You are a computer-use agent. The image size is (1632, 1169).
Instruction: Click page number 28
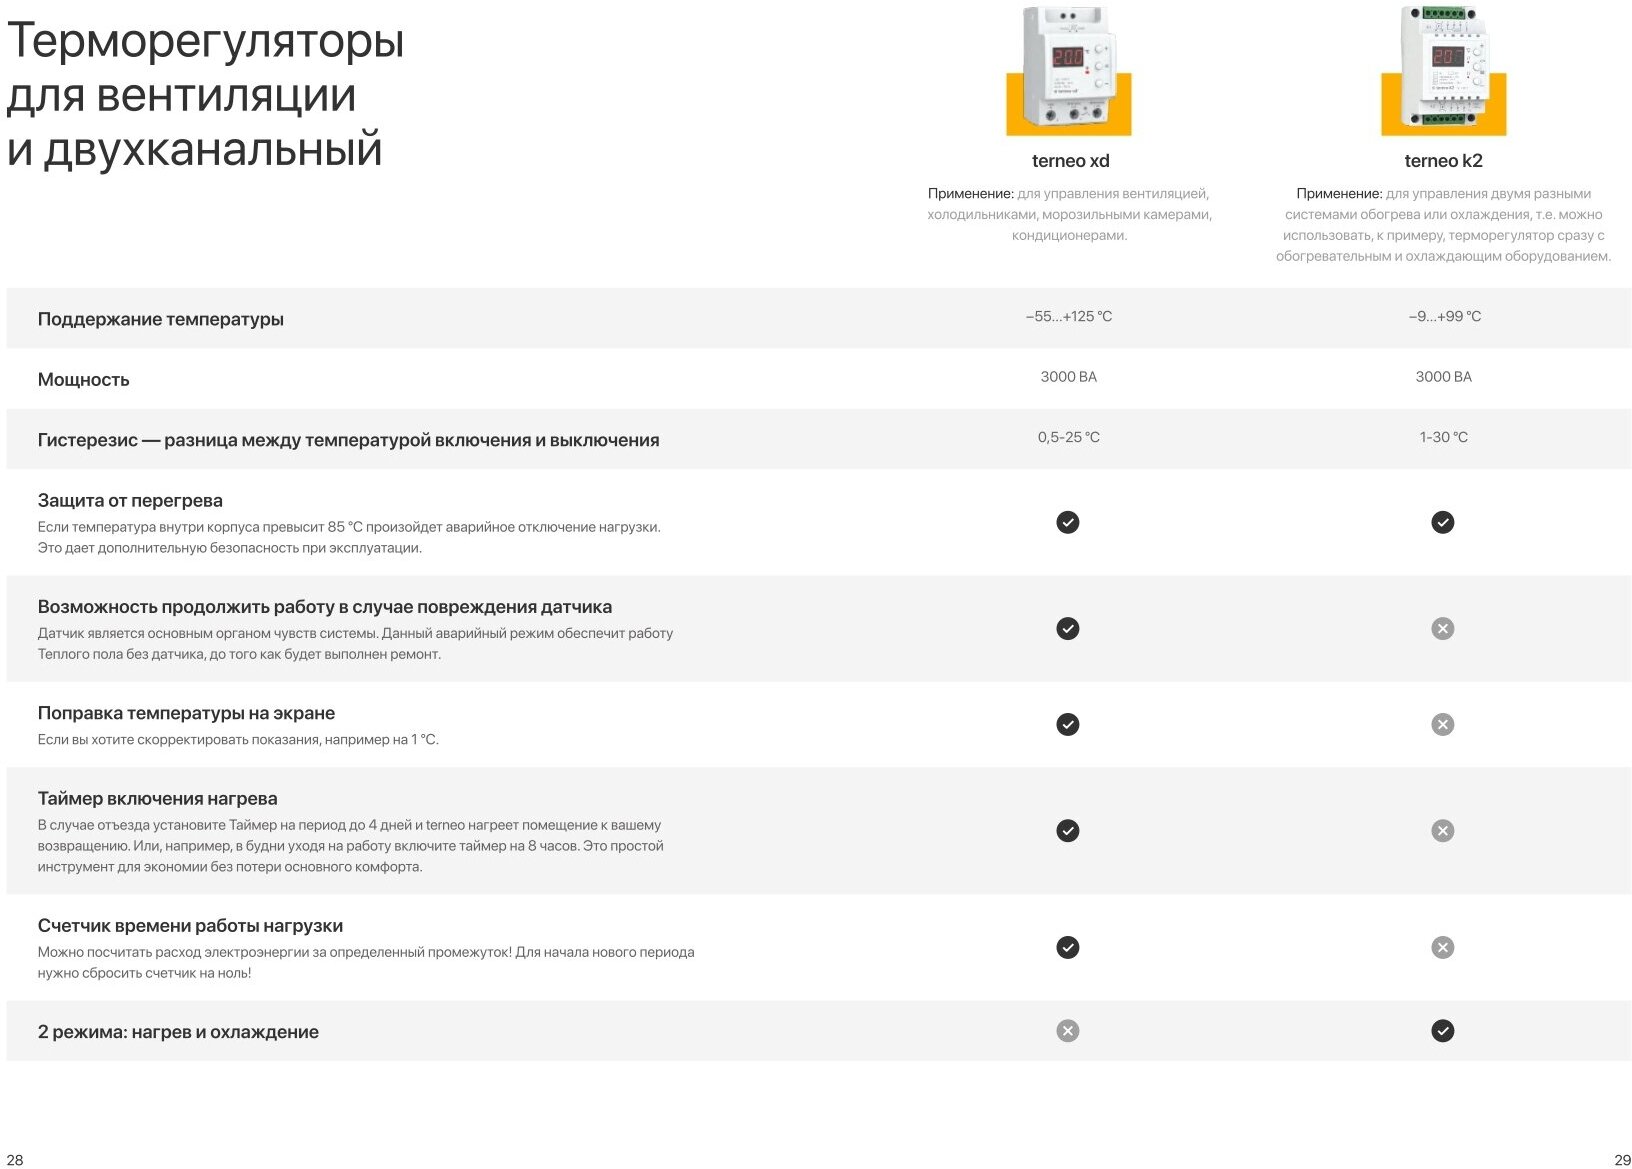(x=15, y=1159)
